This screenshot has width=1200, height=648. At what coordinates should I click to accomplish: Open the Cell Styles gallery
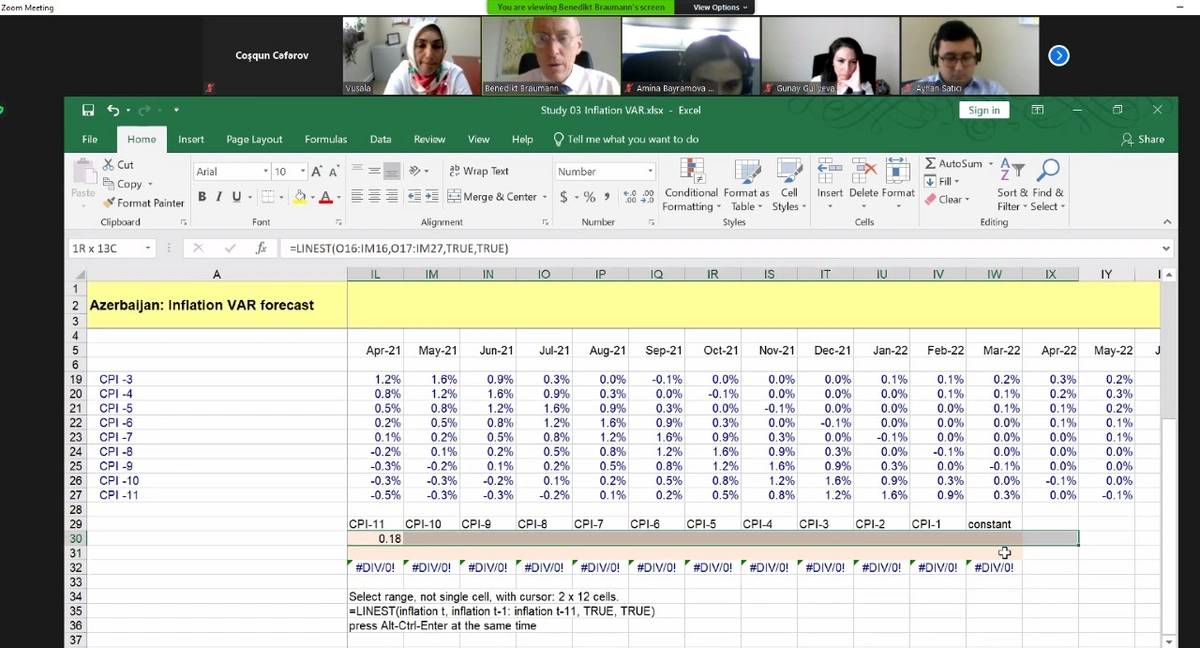(x=789, y=185)
